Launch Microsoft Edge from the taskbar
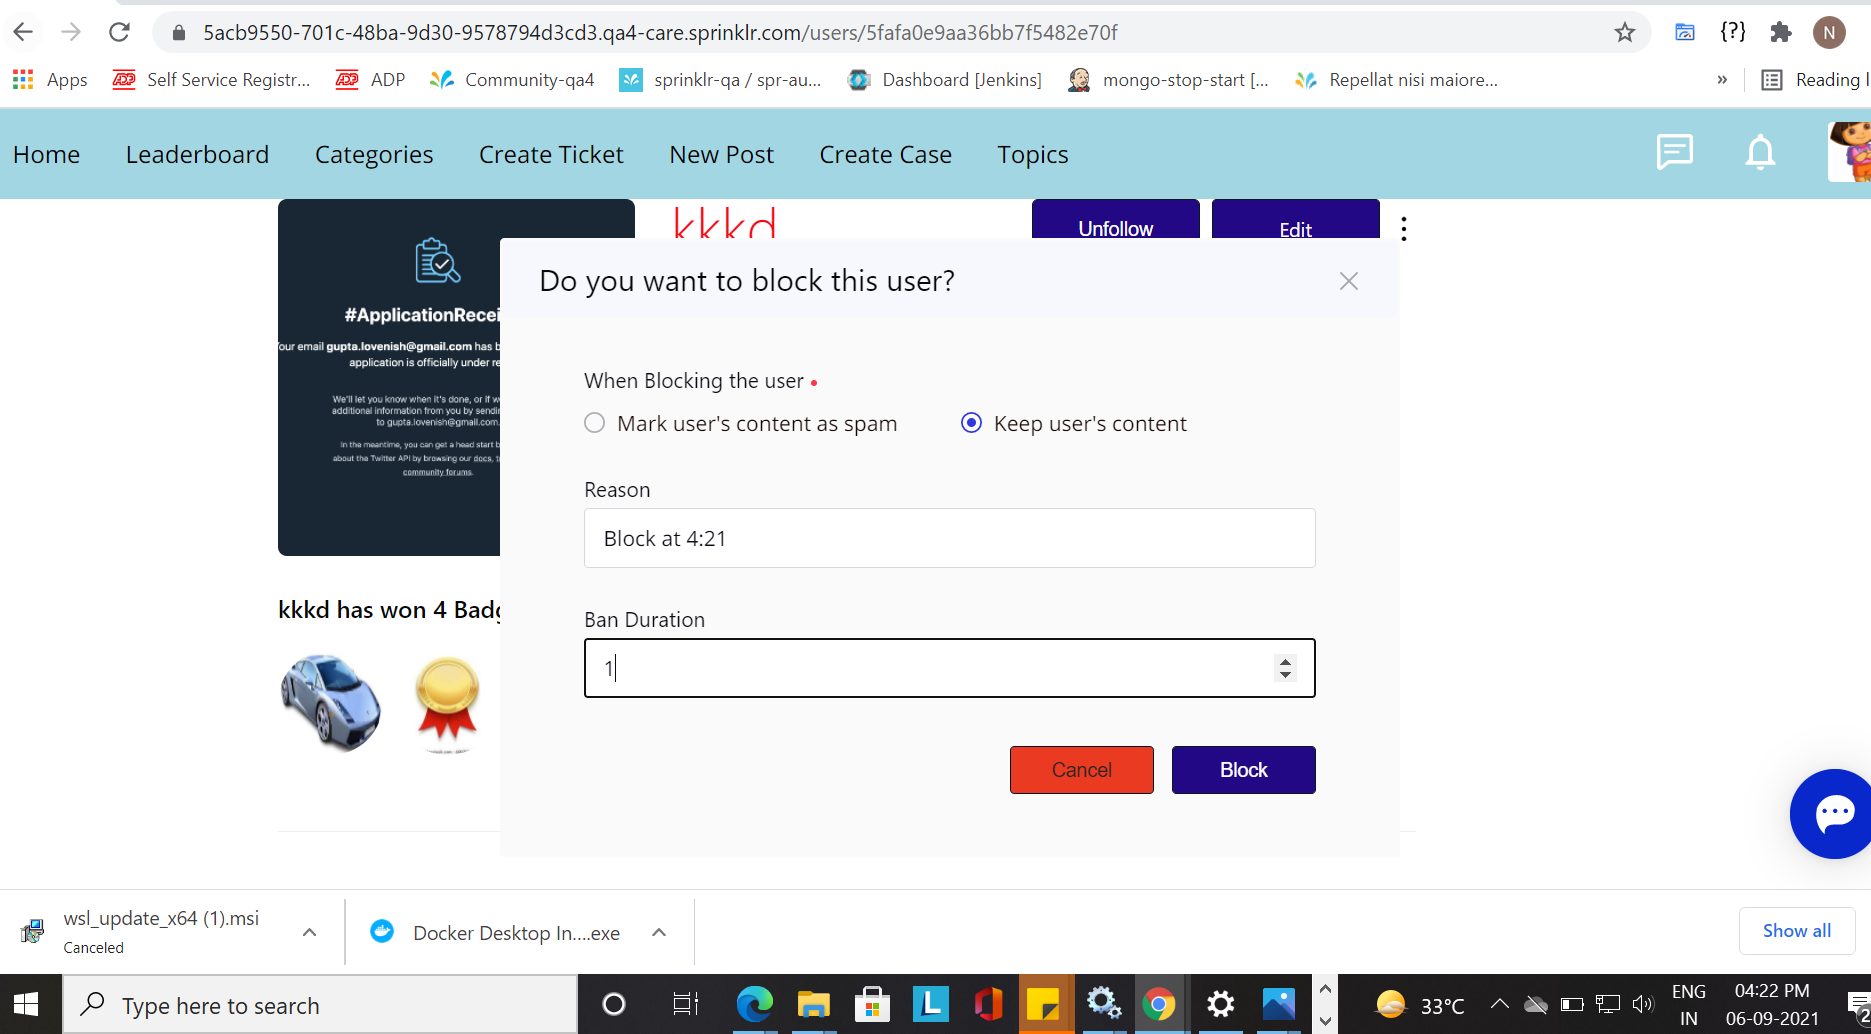 [754, 1004]
